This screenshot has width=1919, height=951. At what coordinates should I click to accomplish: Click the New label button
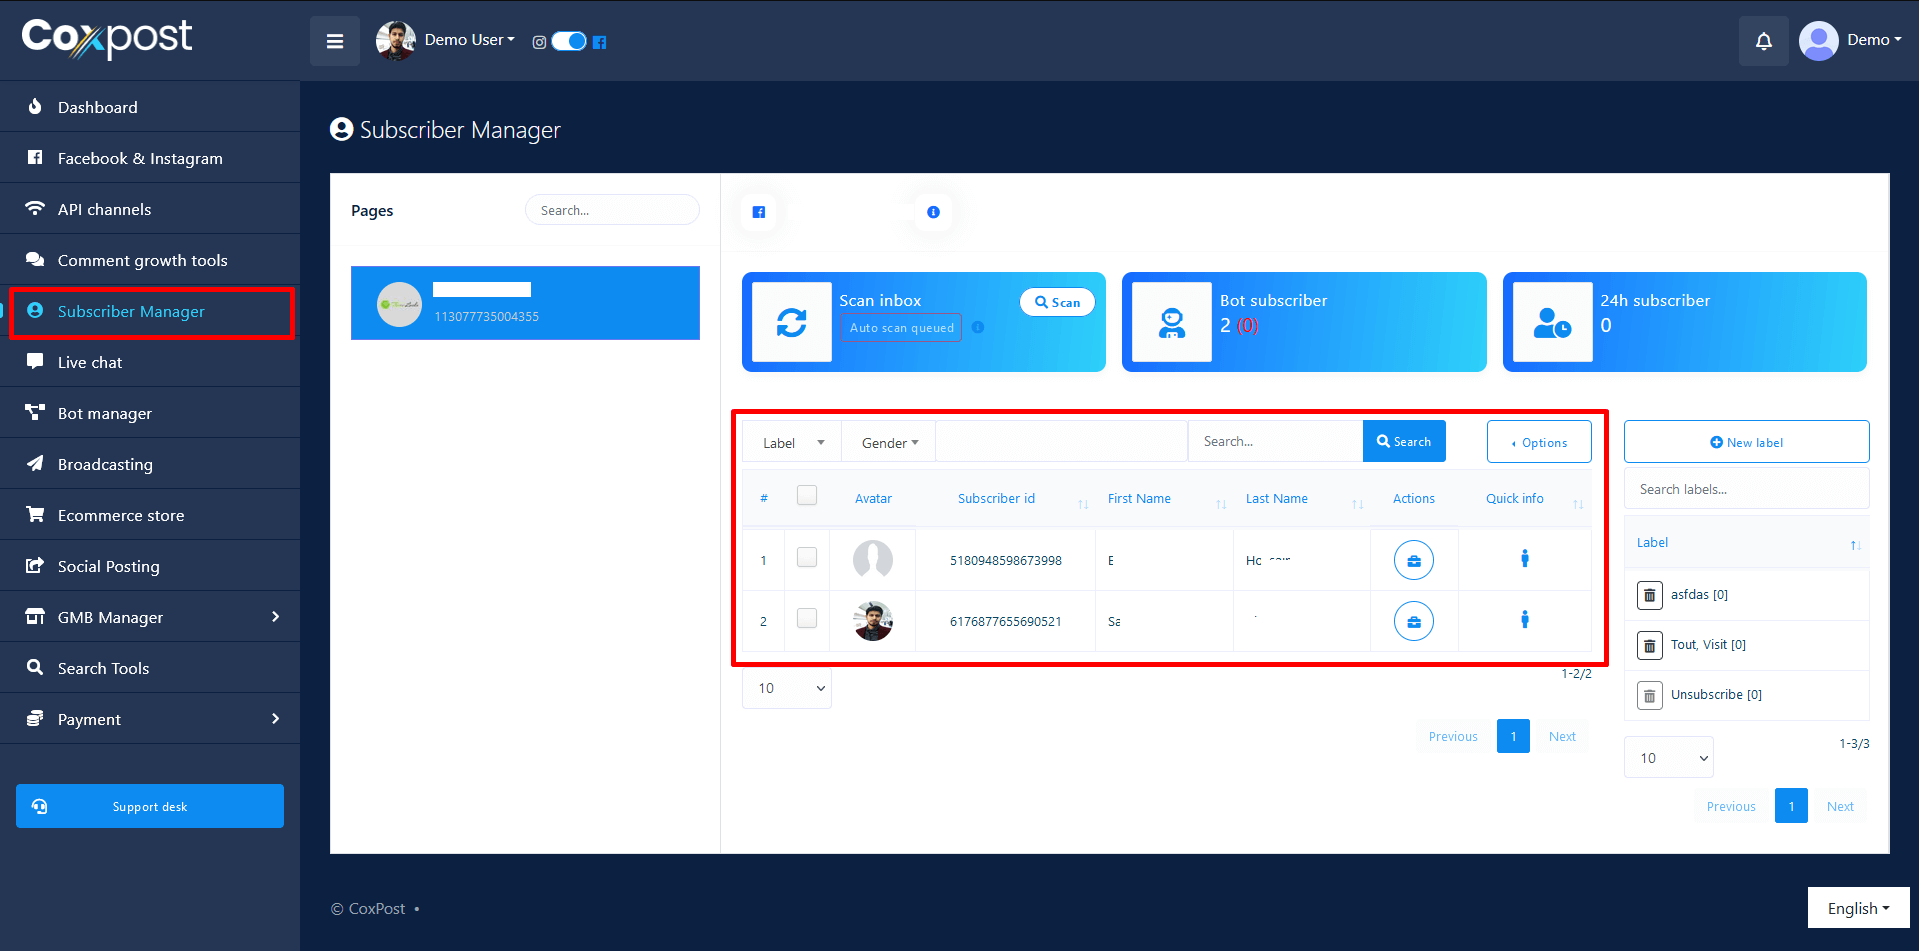coord(1746,442)
